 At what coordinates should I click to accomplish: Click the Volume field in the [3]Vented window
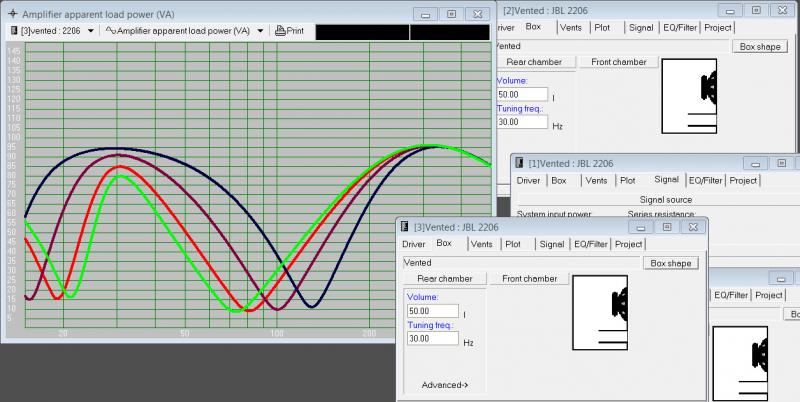pyautogui.click(x=433, y=312)
